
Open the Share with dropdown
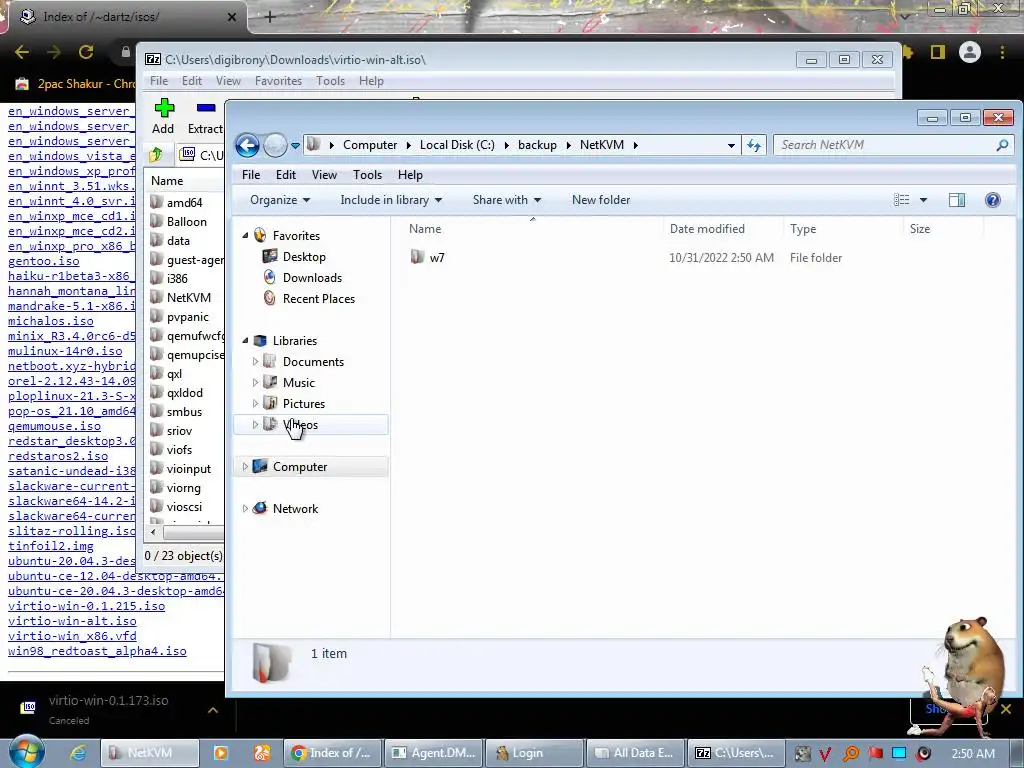click(507, 200)
